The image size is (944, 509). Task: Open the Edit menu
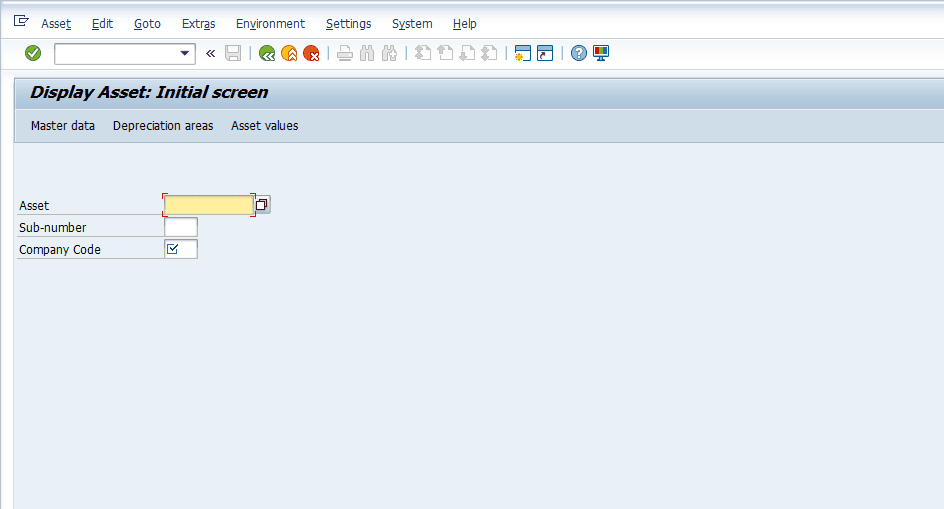click(102, 23)
